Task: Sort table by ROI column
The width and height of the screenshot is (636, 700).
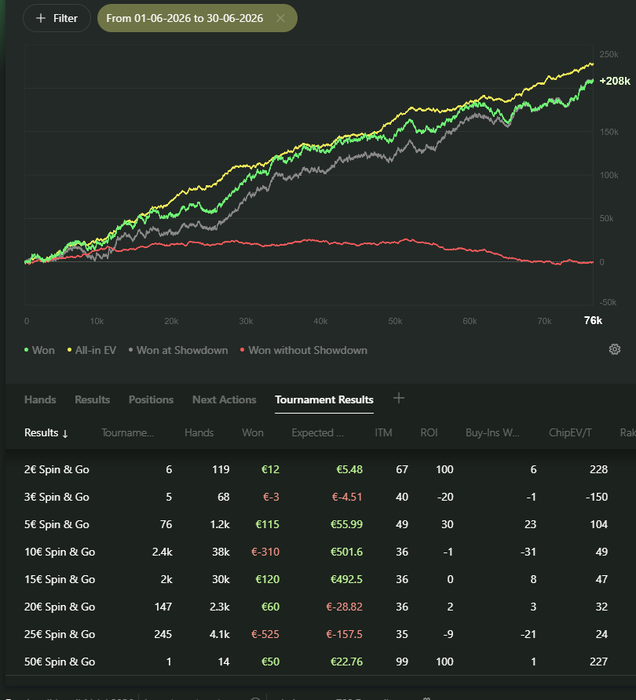Action: [429, 433]
